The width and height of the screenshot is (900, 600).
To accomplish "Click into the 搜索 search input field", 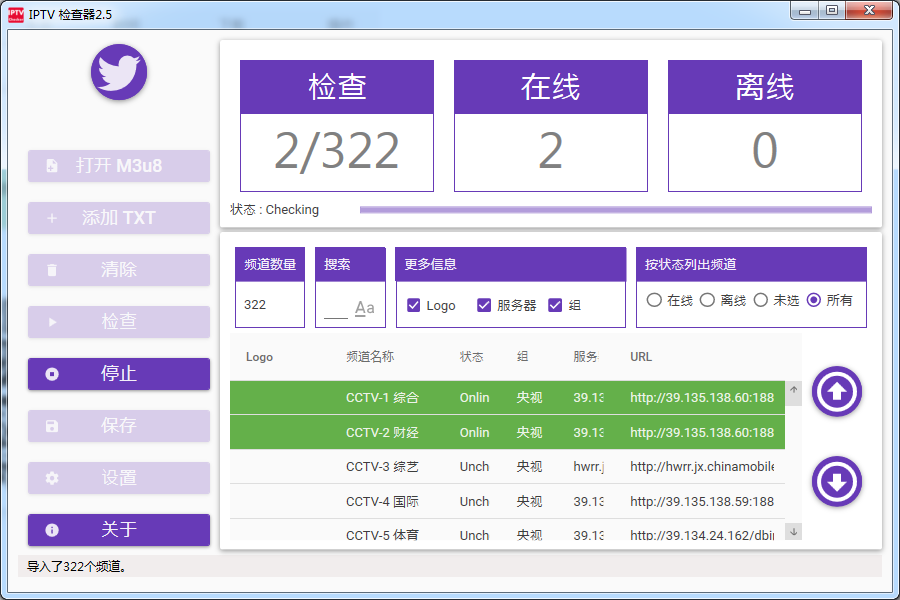I will pos(336,306).
